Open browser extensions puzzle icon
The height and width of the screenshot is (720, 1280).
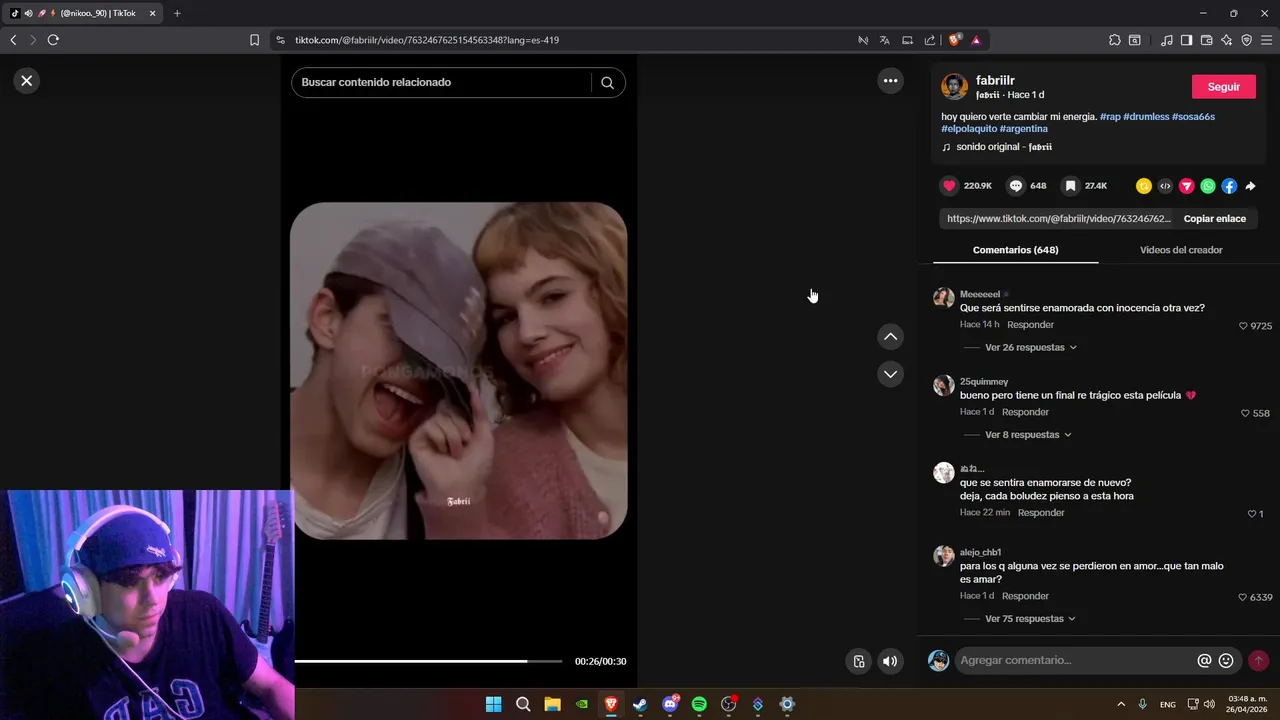1114,40
